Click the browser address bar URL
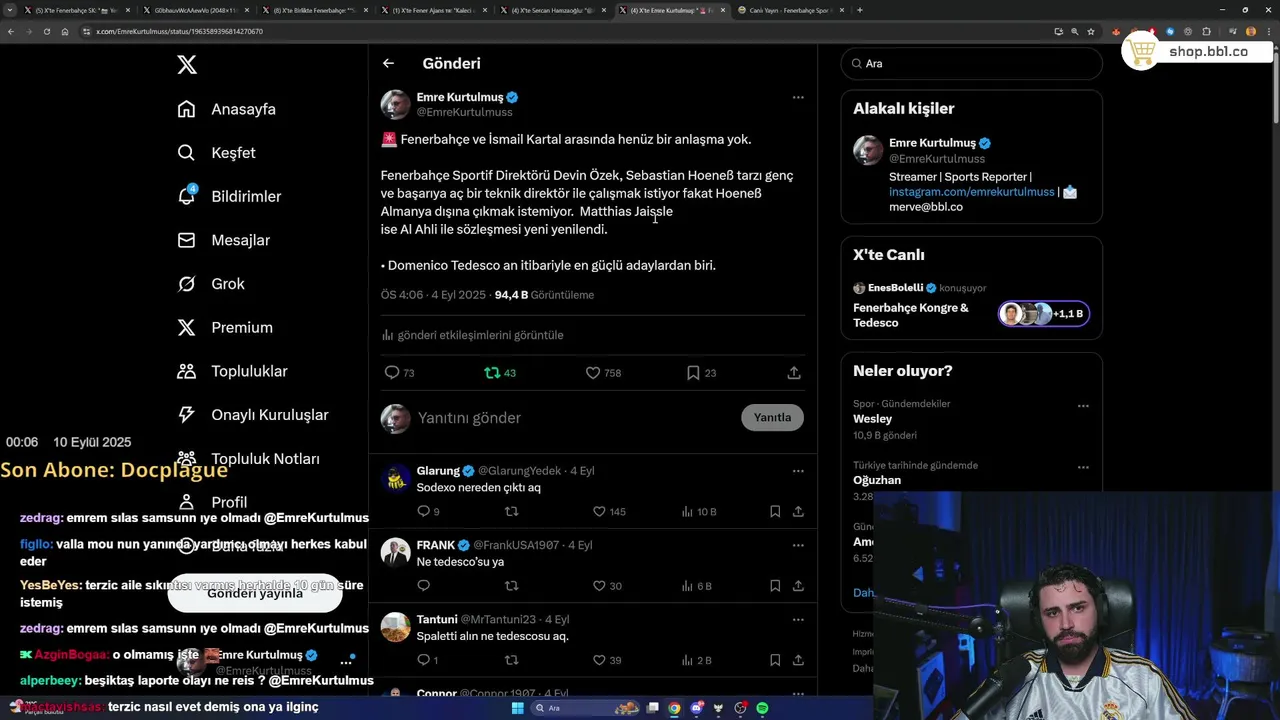Viewport: 1280px width, 720px height. tap(179, 31)
